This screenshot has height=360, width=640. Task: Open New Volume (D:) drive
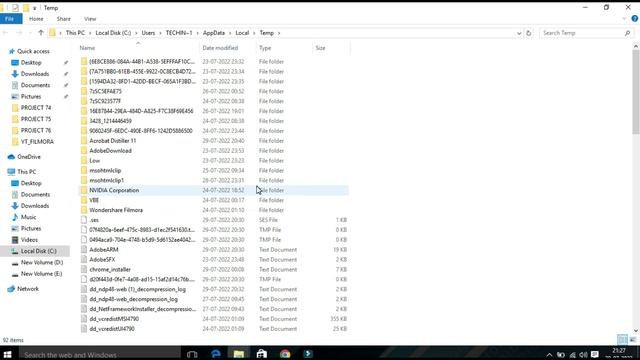tap(42, 262)
